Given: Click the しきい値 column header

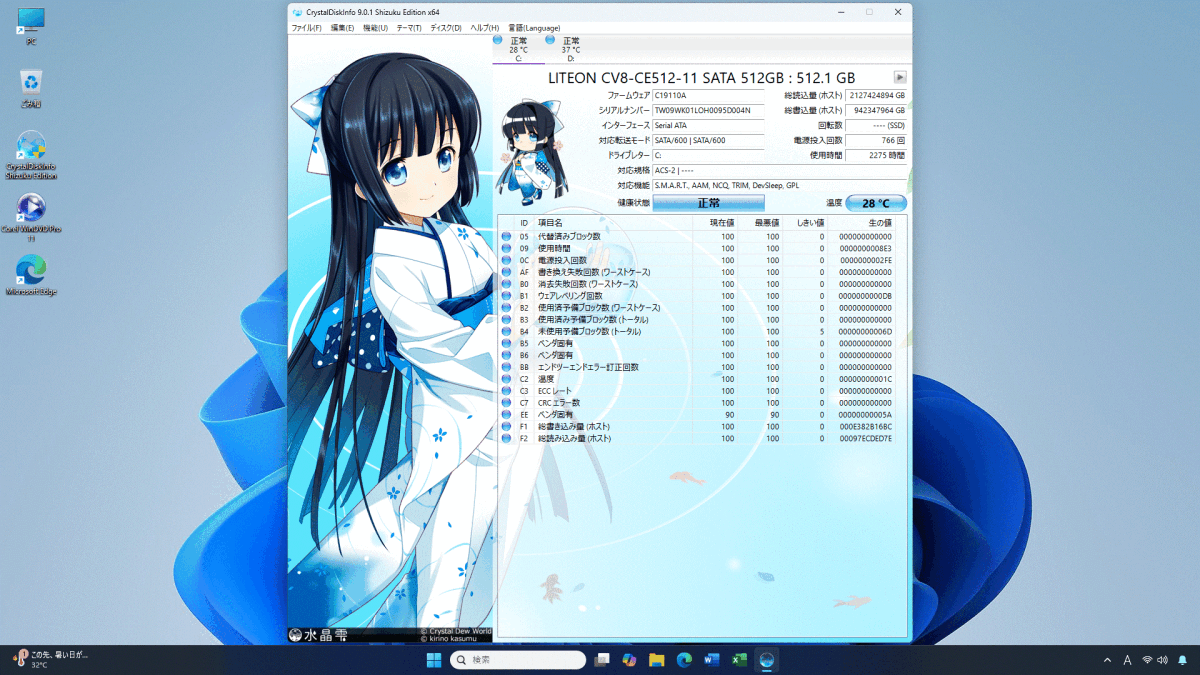Looking at the screenshot, I should click(x=805, y=222).
